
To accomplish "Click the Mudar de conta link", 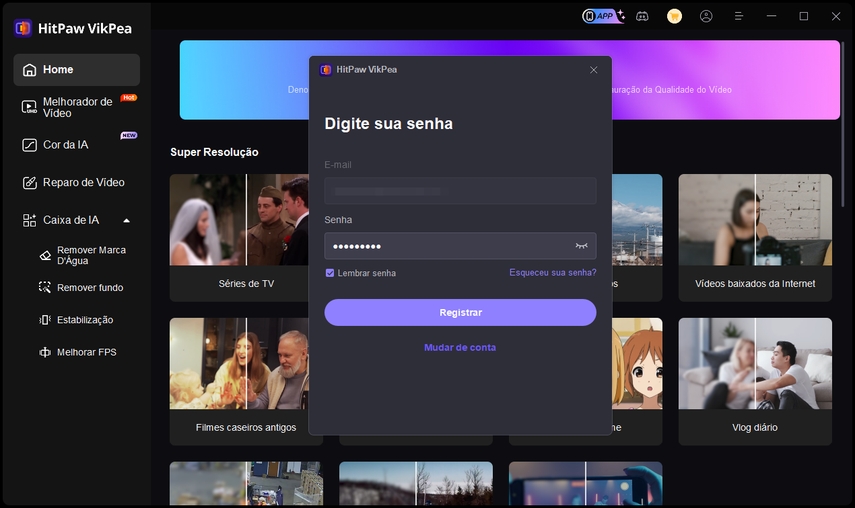I will (460, 347).
